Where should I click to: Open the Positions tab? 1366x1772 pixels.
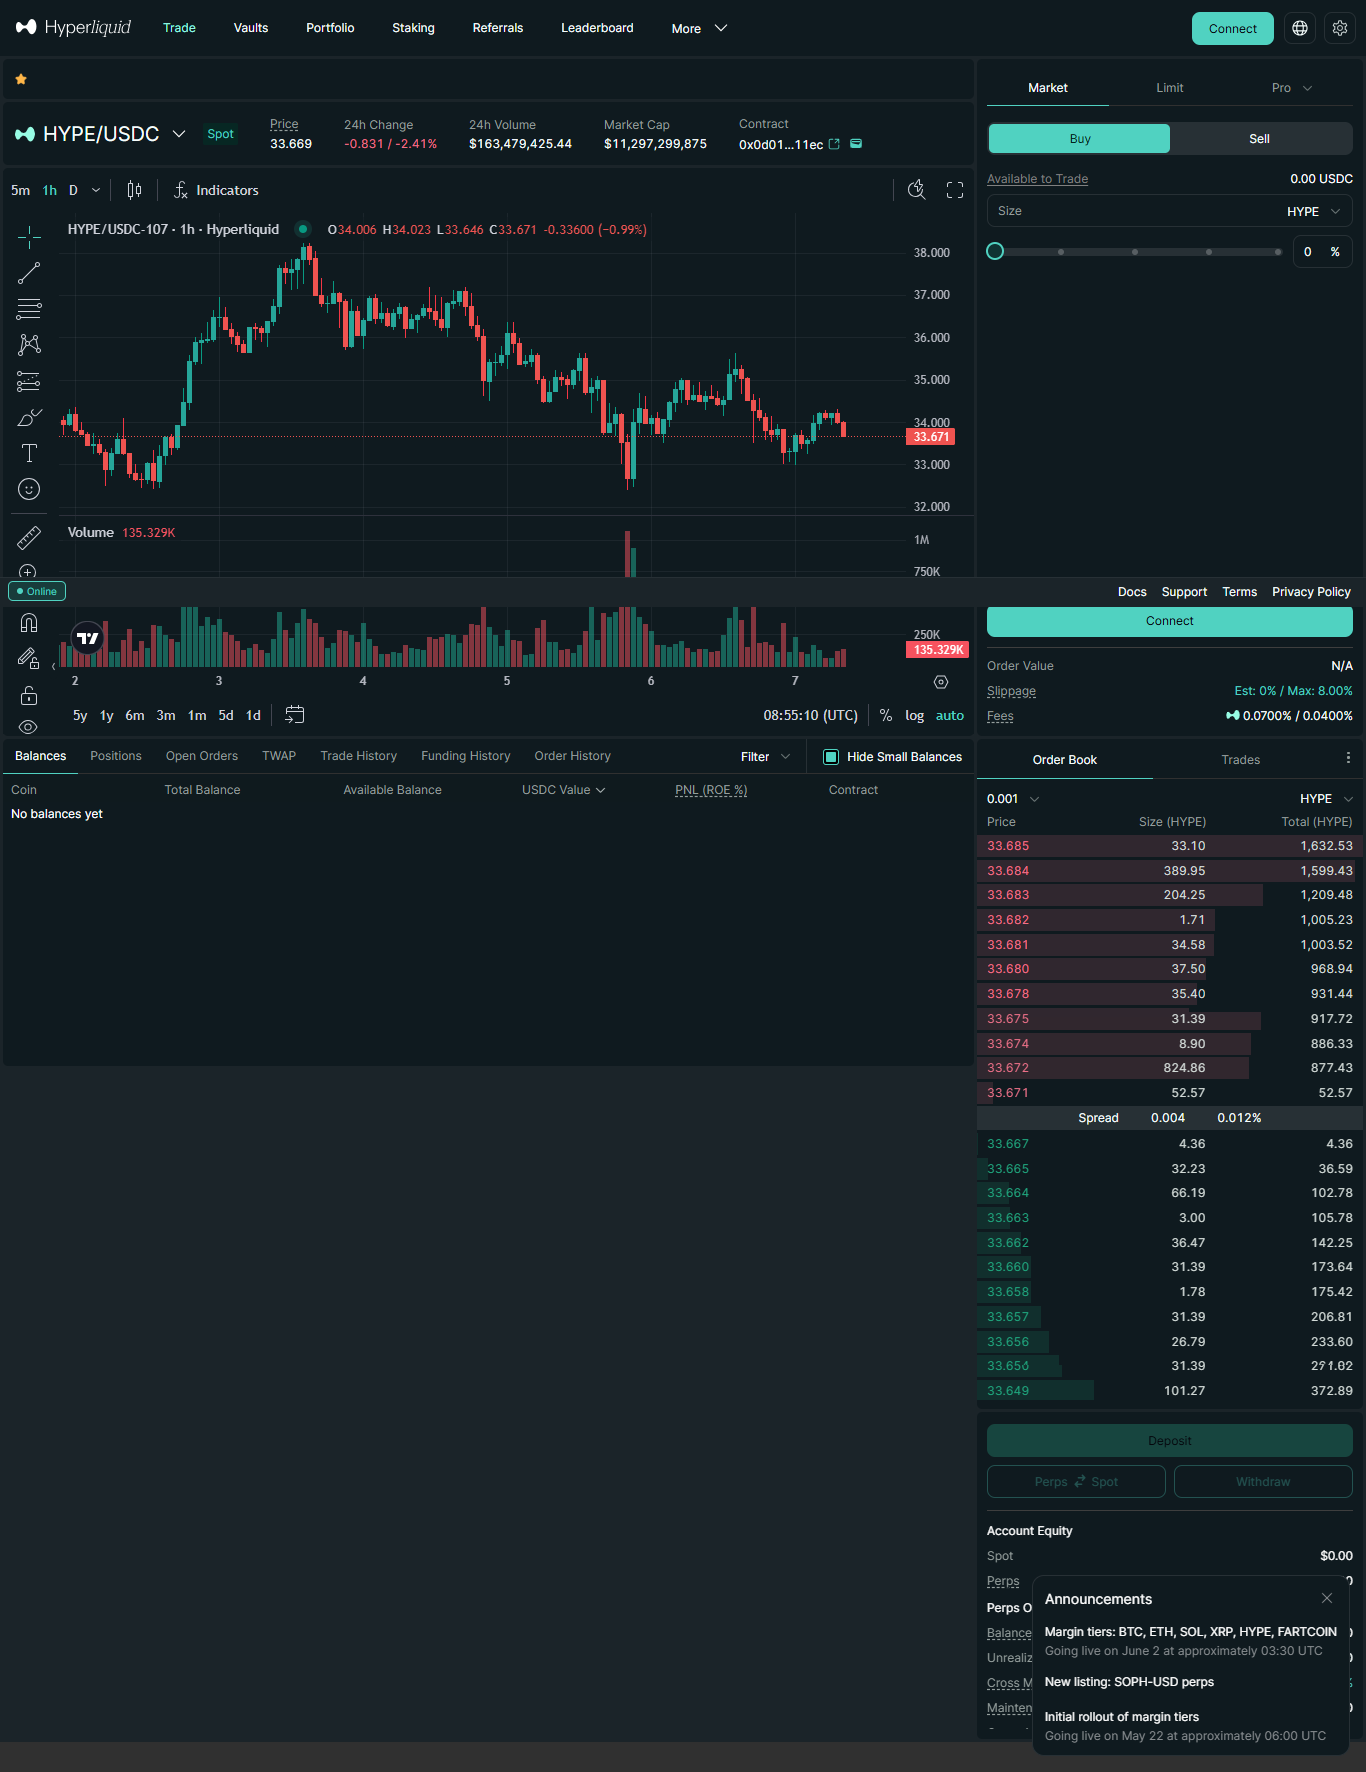click(116, 756)
